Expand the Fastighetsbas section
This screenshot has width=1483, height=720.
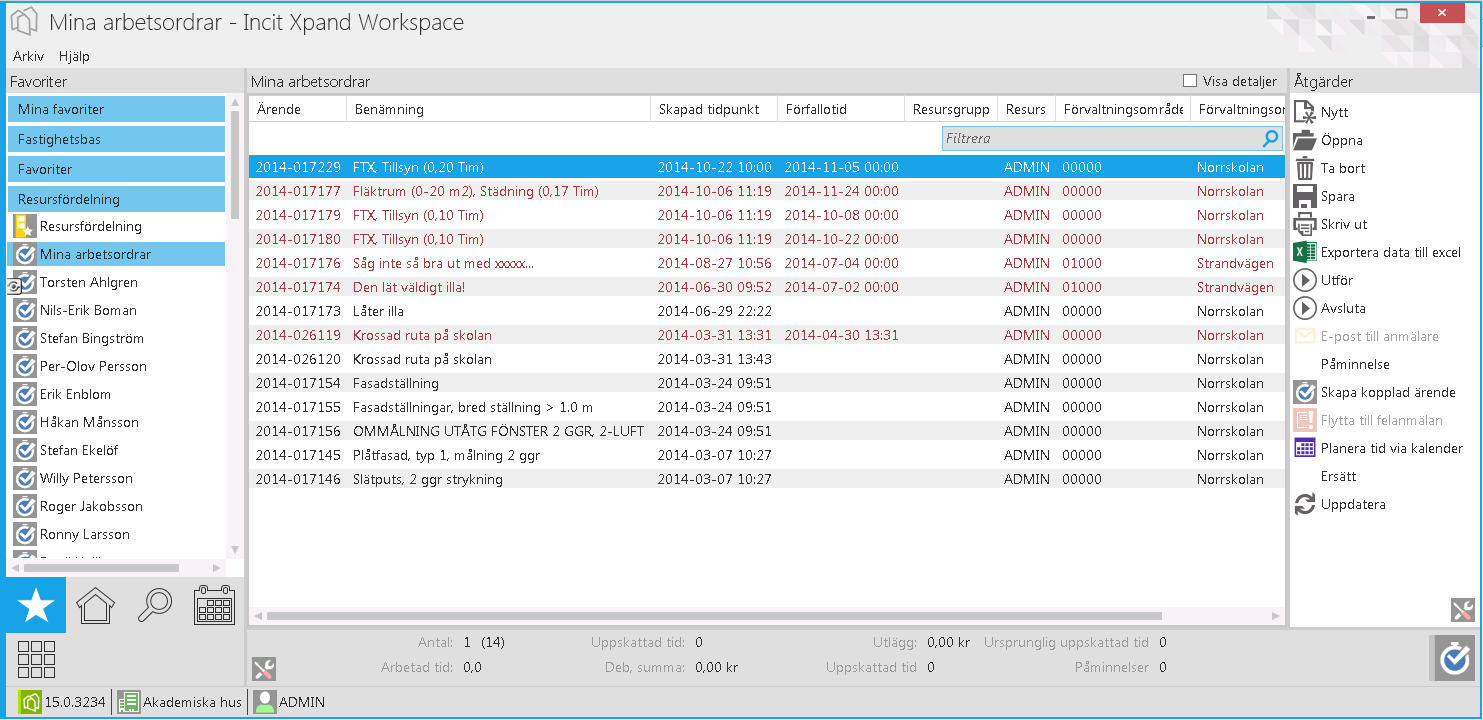[x=116, y=139]
